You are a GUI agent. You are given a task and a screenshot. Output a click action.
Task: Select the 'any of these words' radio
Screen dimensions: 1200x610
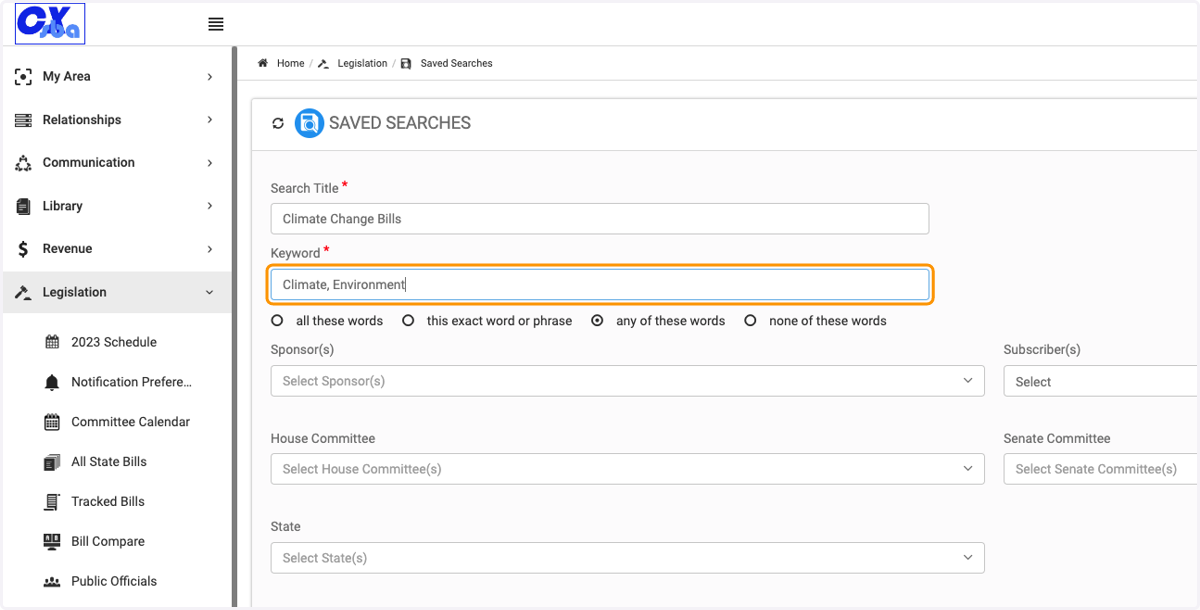[x=597, y=321]
